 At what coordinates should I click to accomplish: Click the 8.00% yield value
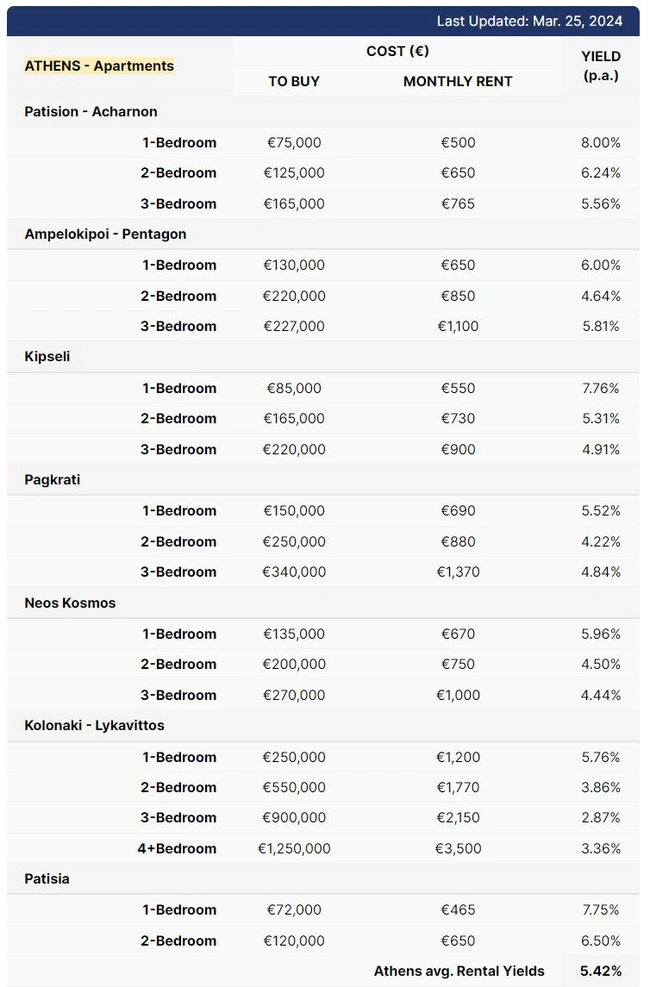click(600, 142)
